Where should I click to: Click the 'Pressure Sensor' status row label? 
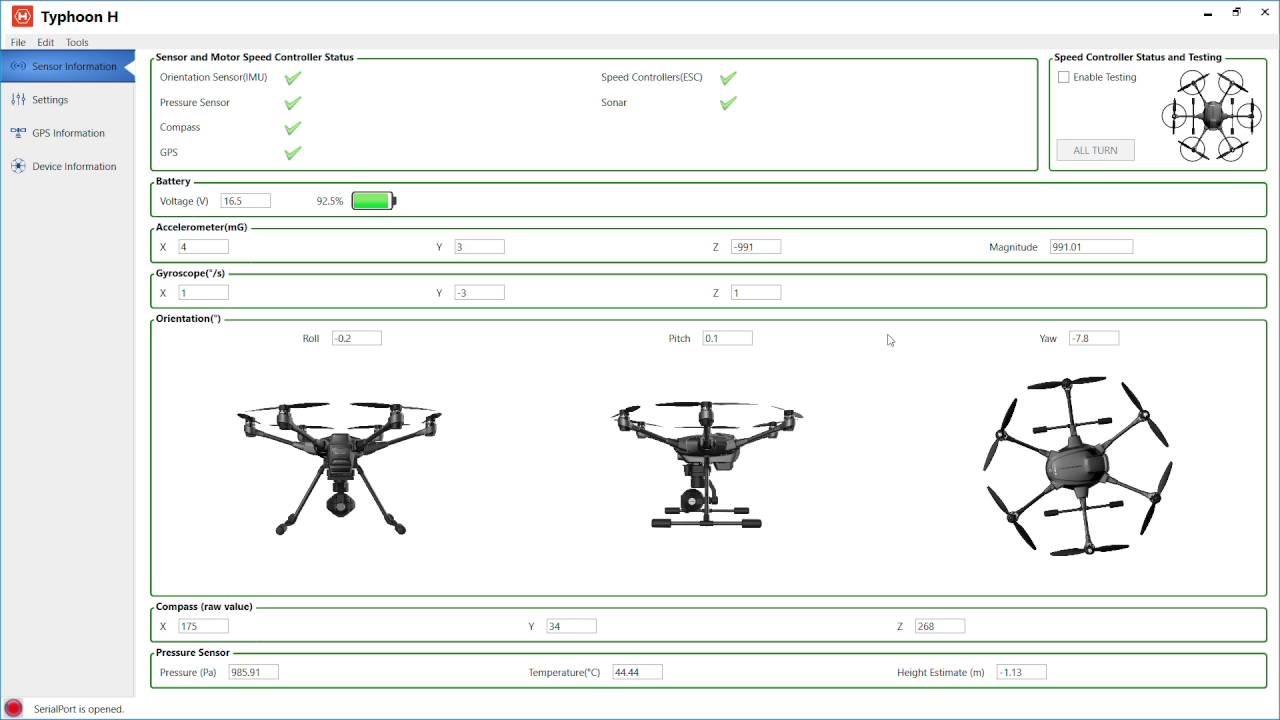(195, 102)
